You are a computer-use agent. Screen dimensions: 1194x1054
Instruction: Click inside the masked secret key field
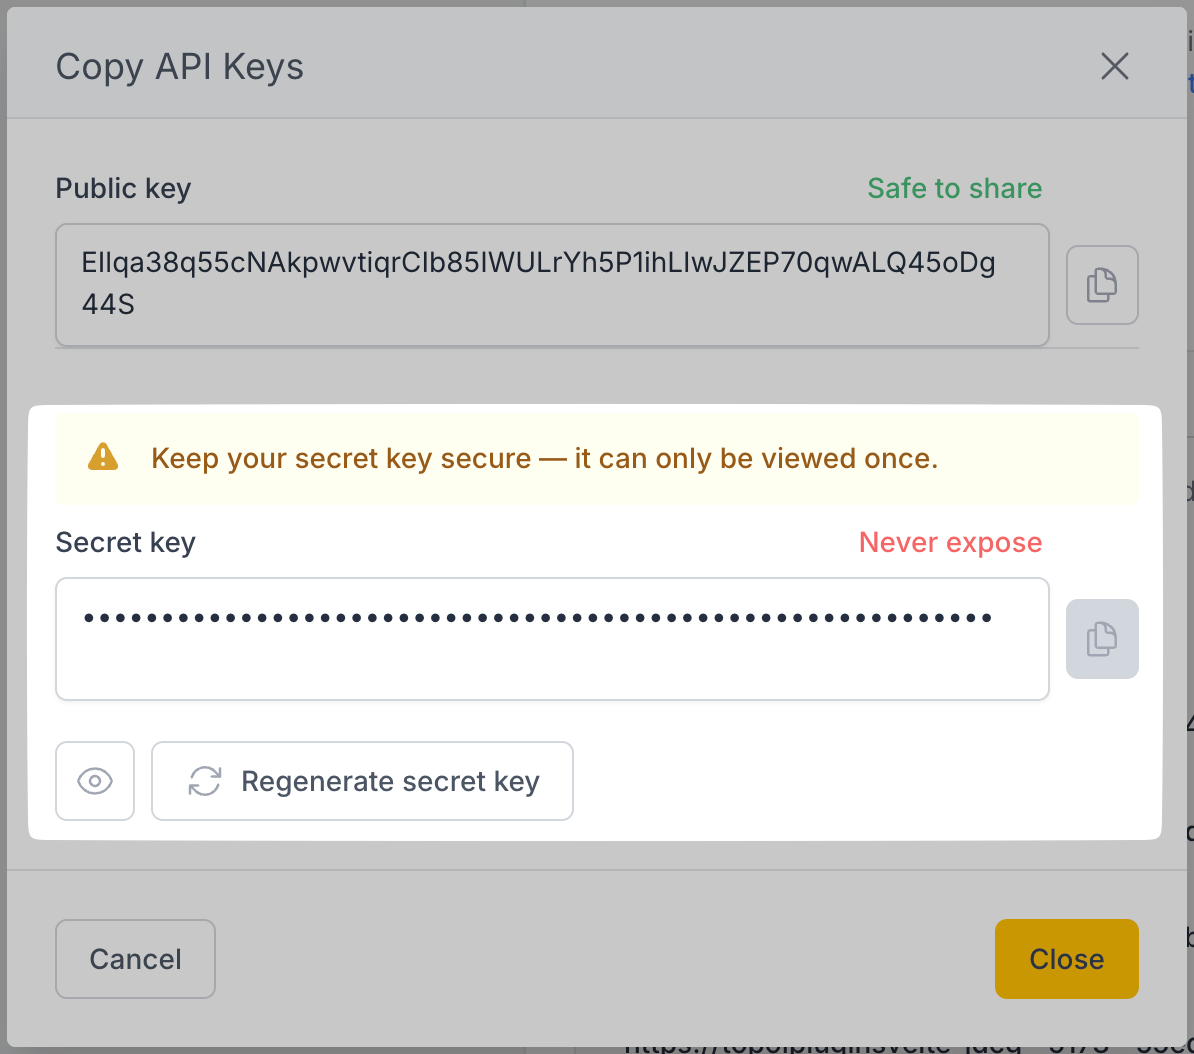point(552,639)
